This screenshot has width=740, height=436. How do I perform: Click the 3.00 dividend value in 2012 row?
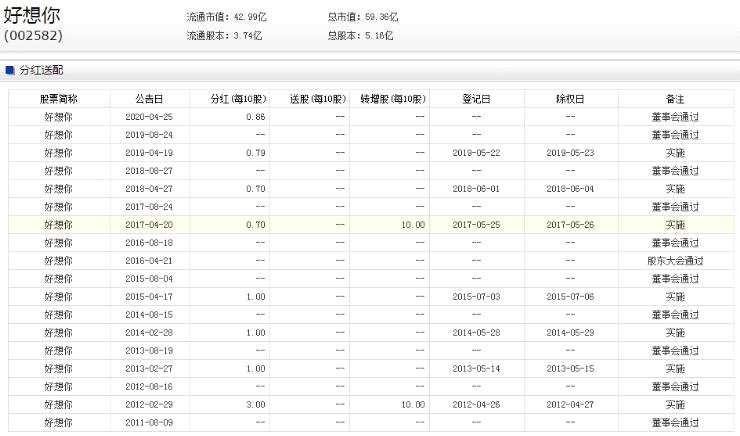tap(256, 404)
